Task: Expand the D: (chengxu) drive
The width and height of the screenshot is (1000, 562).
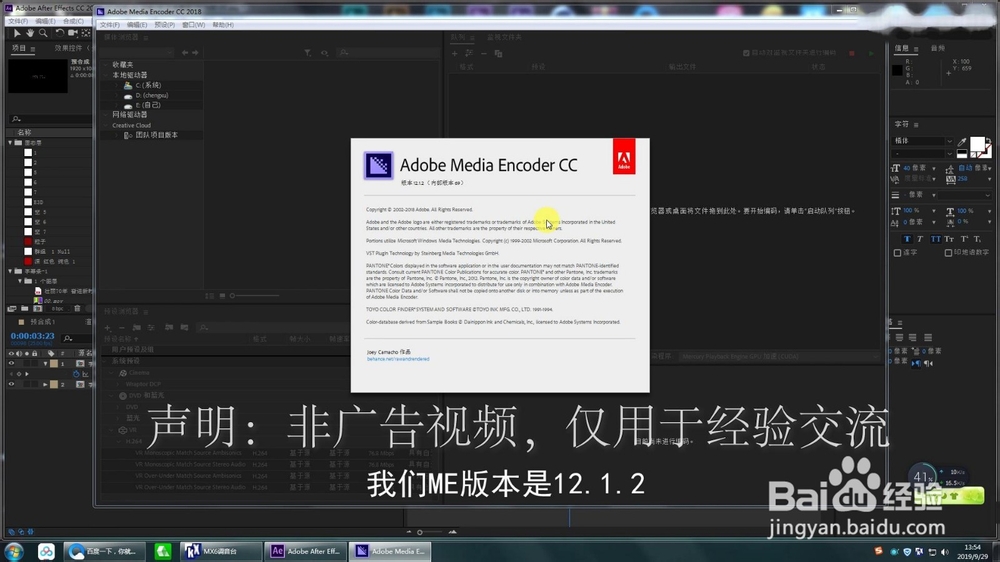Action: pyautogui.click(x=116, y=95)
